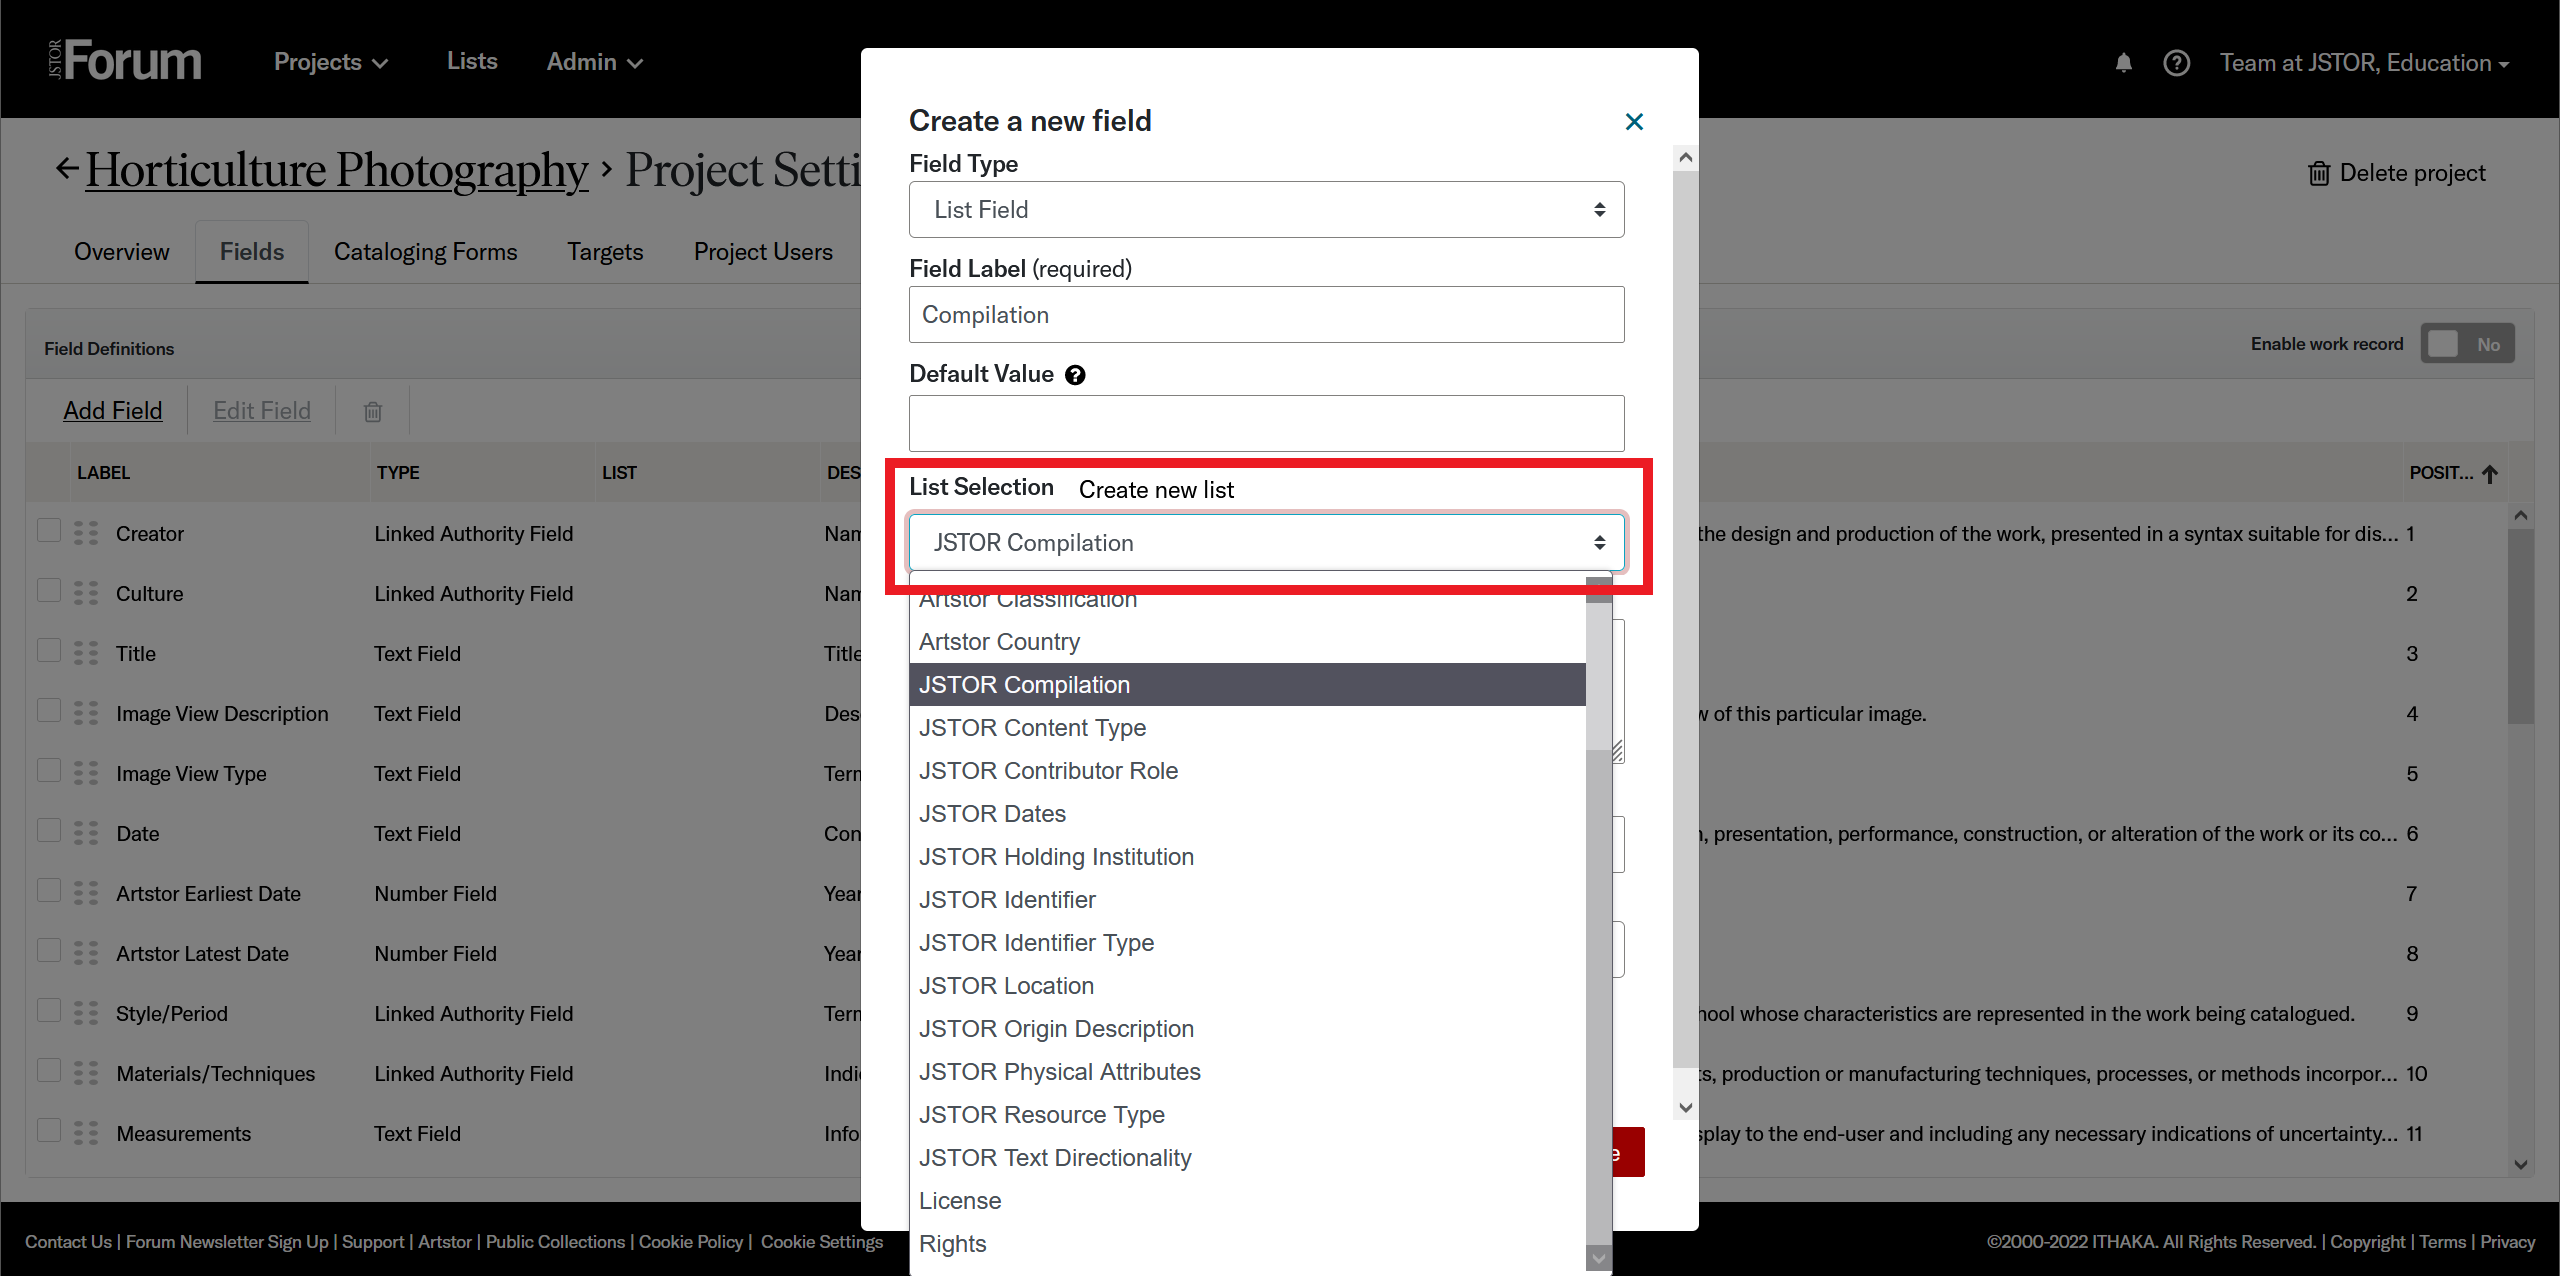The height and width of the screenshot is (1276, 2560).
Task: Click the notification bell icon
Action: tap(2124, 63)
